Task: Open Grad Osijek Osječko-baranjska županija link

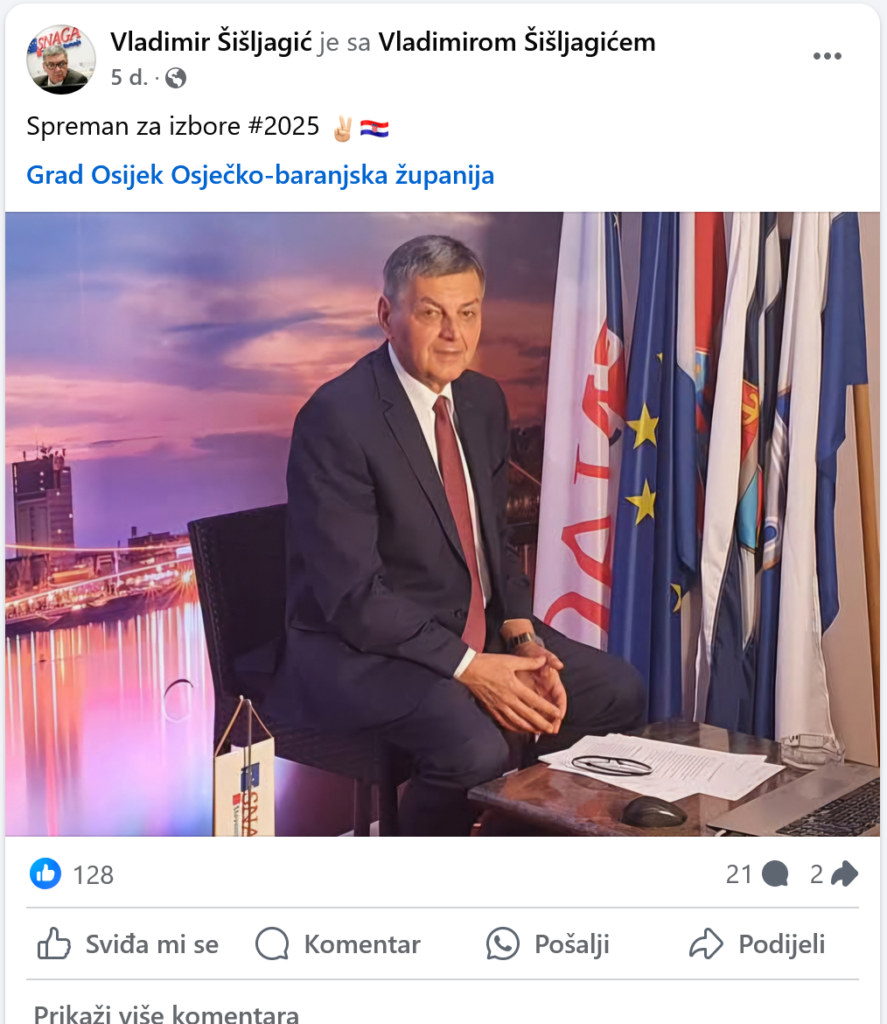Action: (260, 175)
